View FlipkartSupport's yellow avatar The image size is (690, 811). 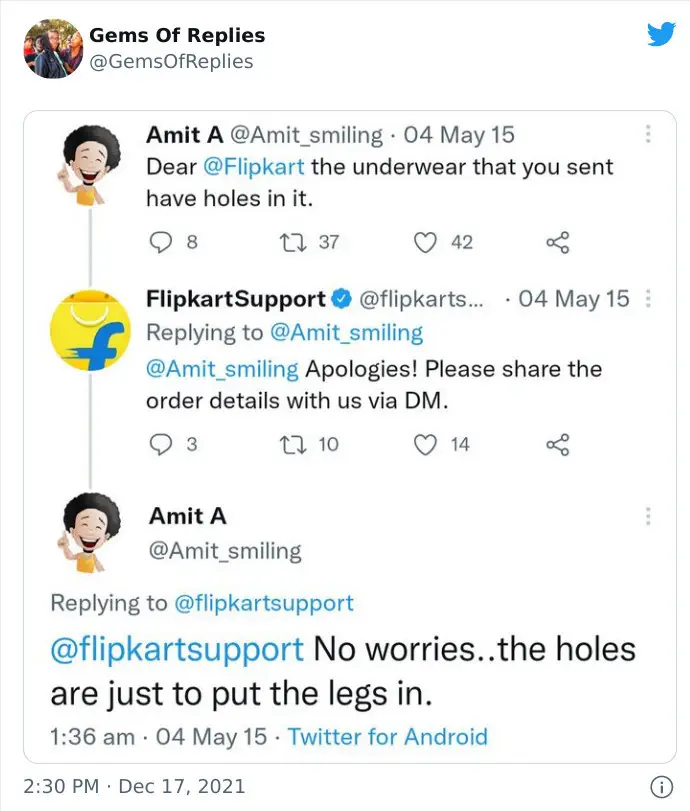coord(91,331)
